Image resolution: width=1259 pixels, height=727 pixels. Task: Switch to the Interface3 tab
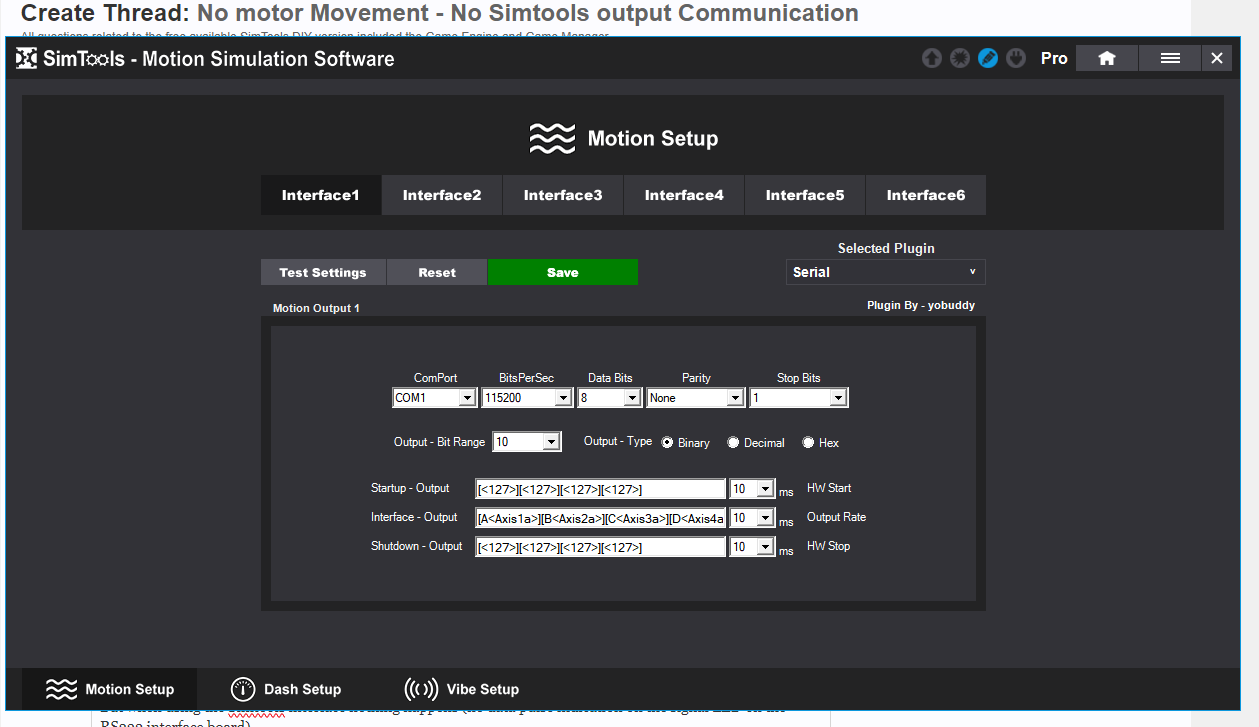563,195
